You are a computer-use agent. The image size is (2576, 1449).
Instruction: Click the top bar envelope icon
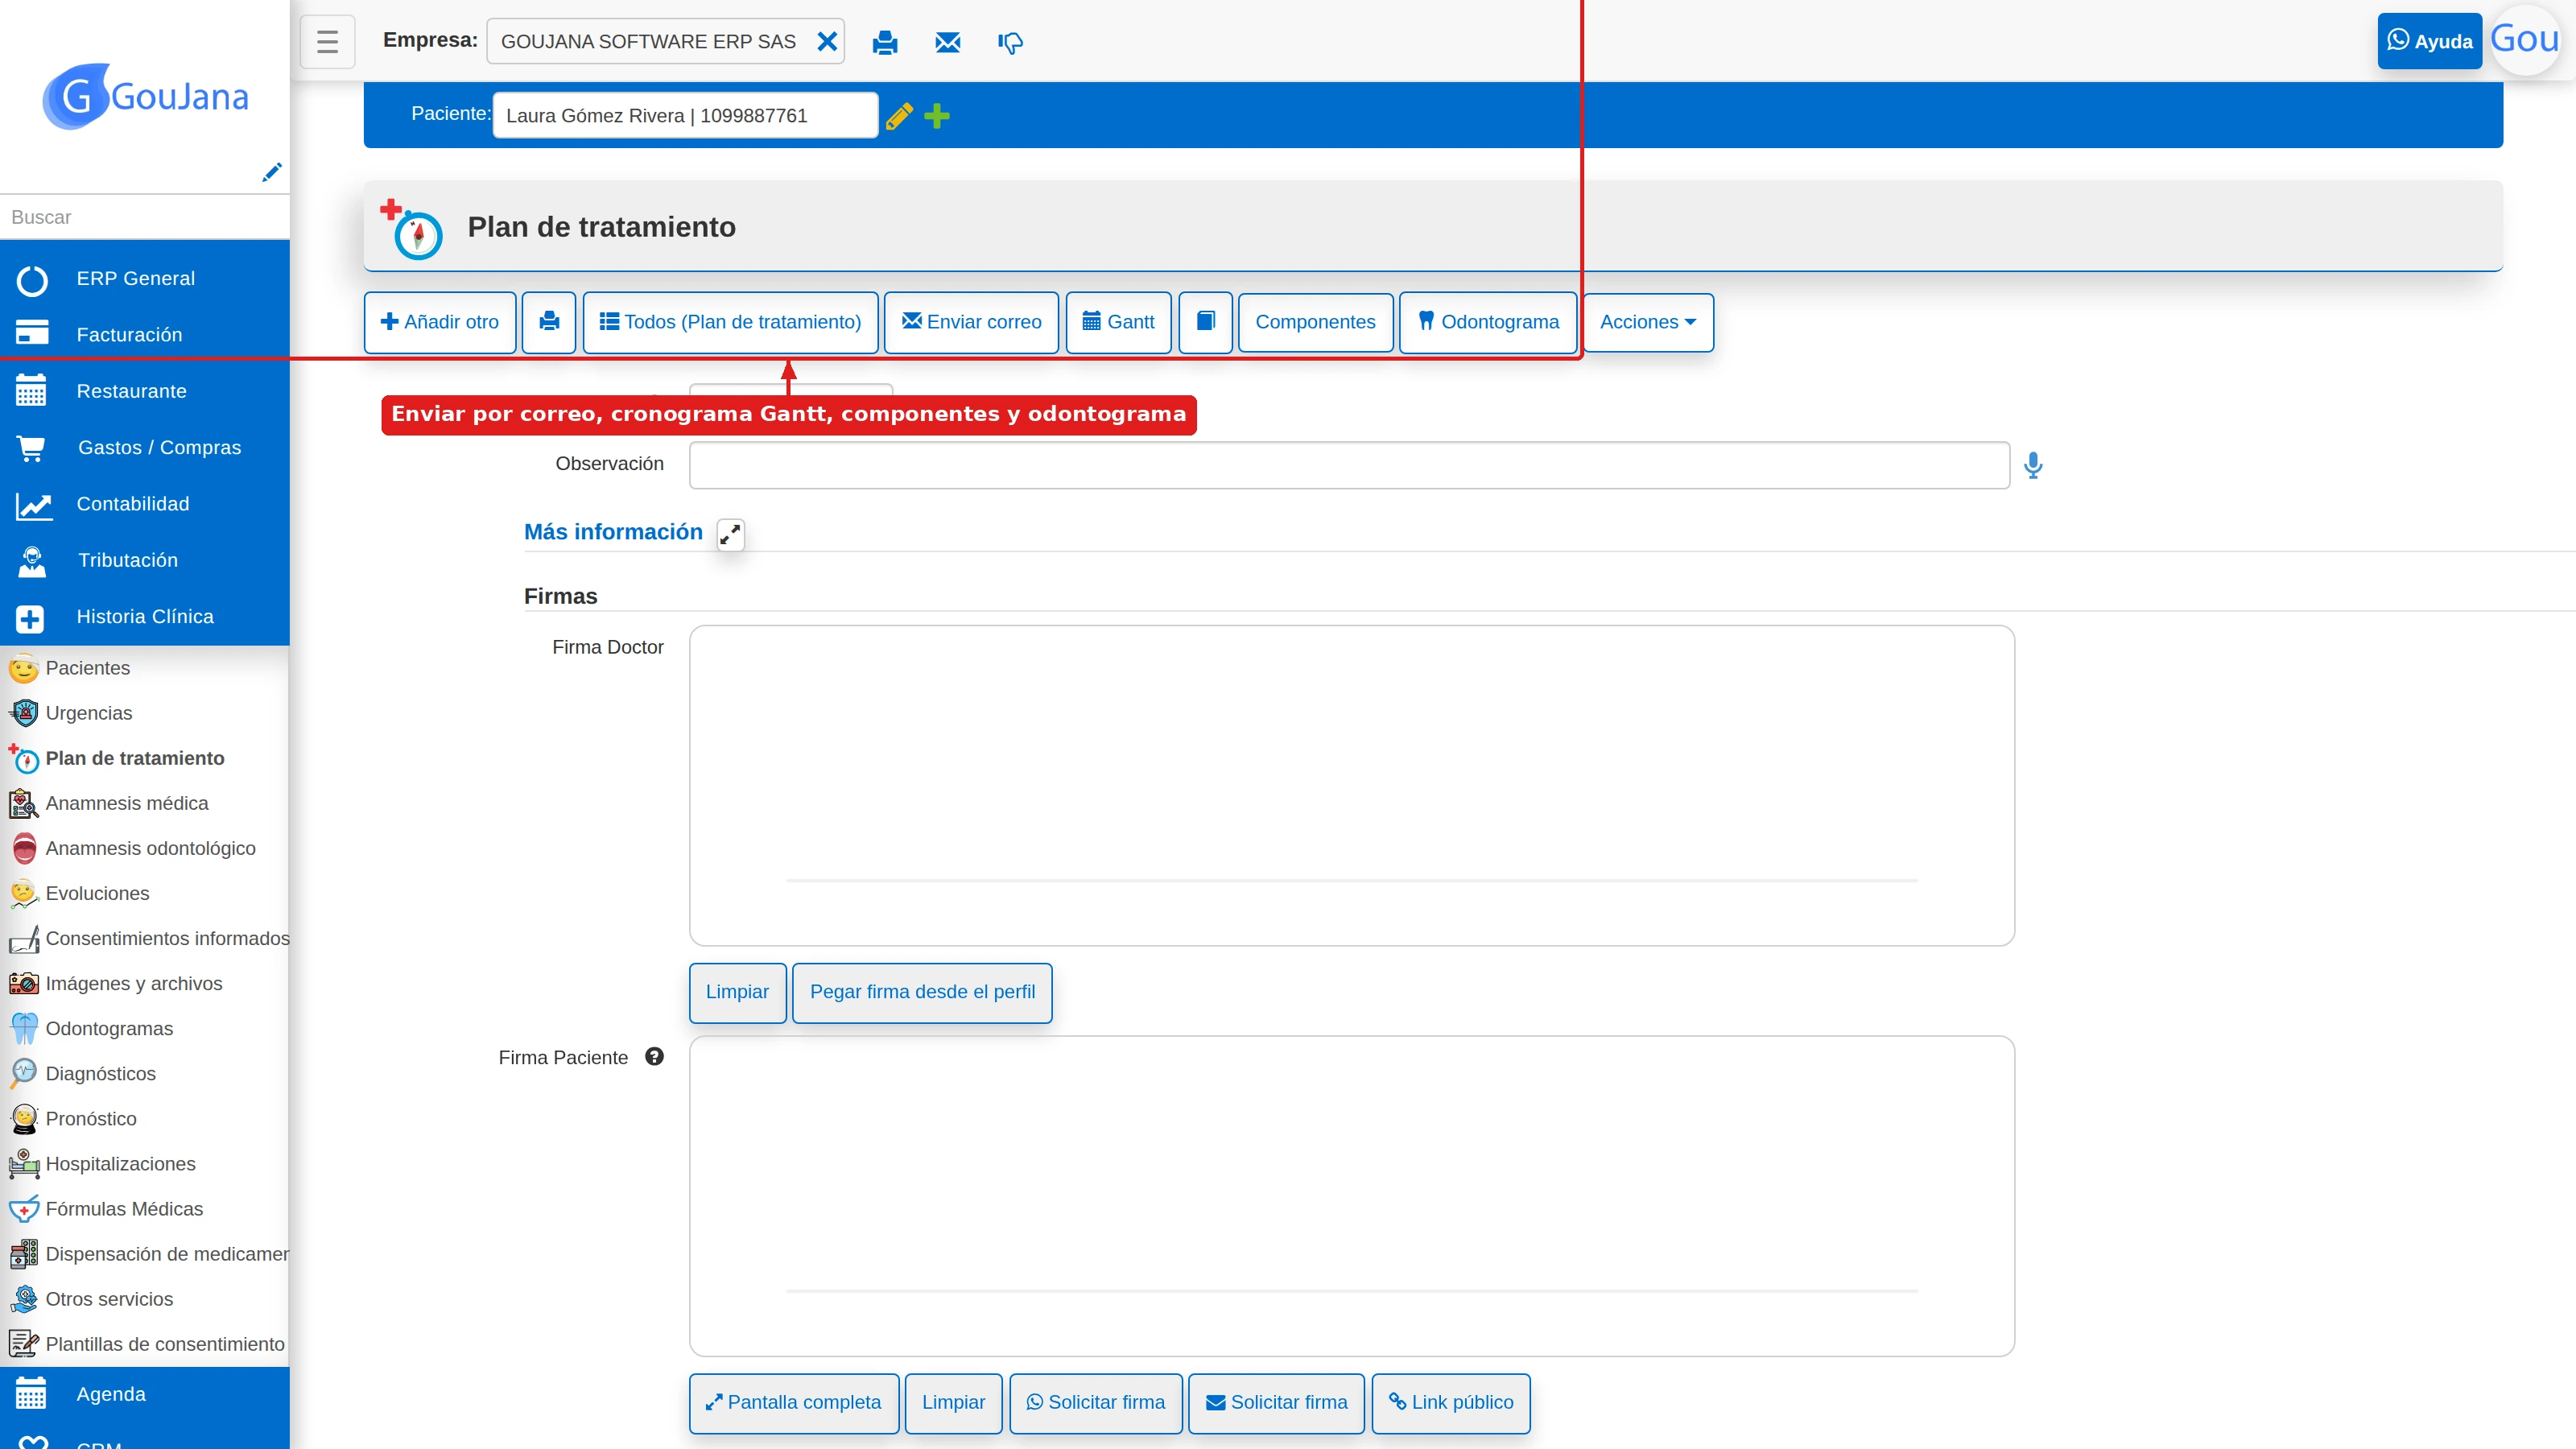(947, 43)
